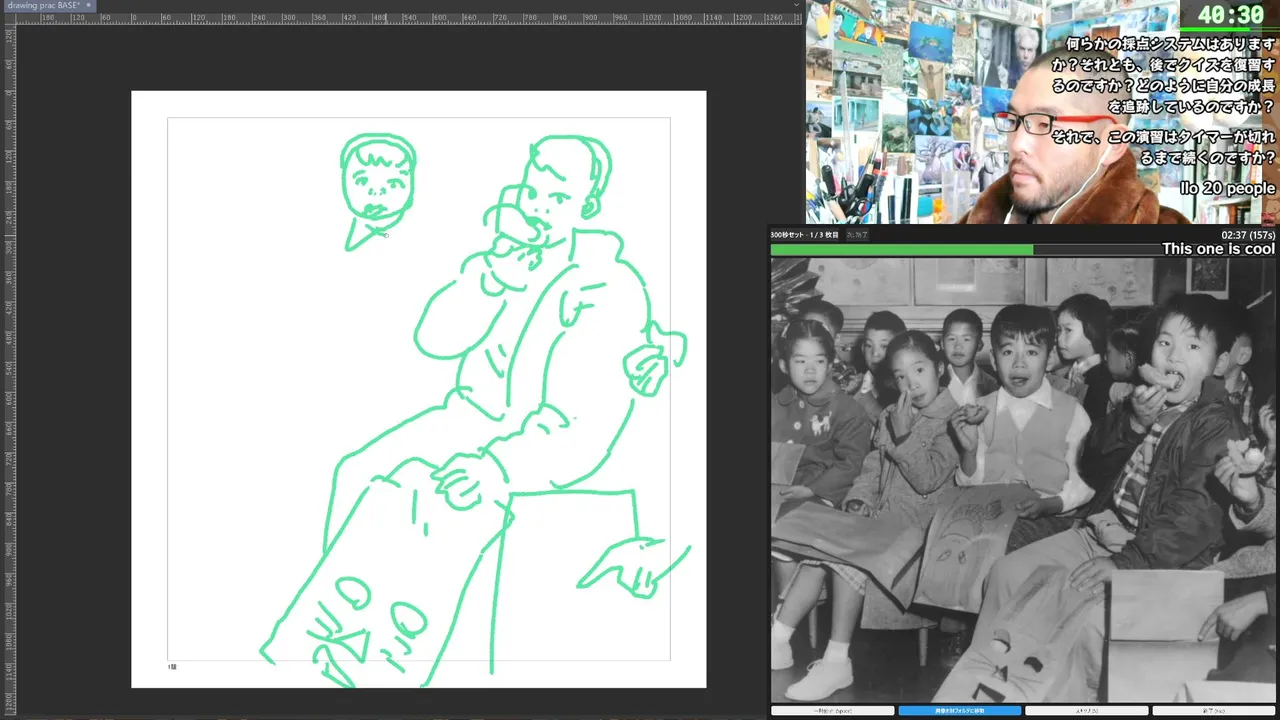The height and width of the screenshot is (720, 1280).
Task: Click the '300秒セット - 1 / 3 枚目' label
Action: click(804, 235)
